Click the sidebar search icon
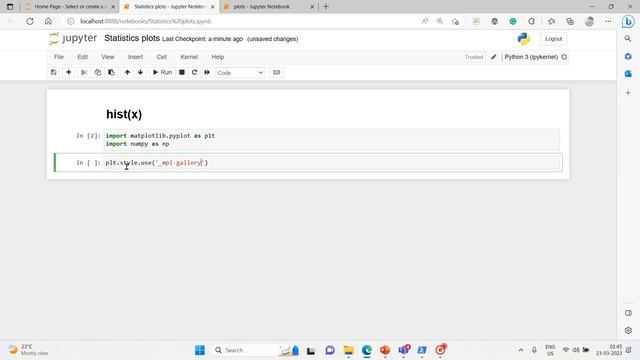Image resolution: width=640 pixels, height=360 pixels. click(628, 38)
